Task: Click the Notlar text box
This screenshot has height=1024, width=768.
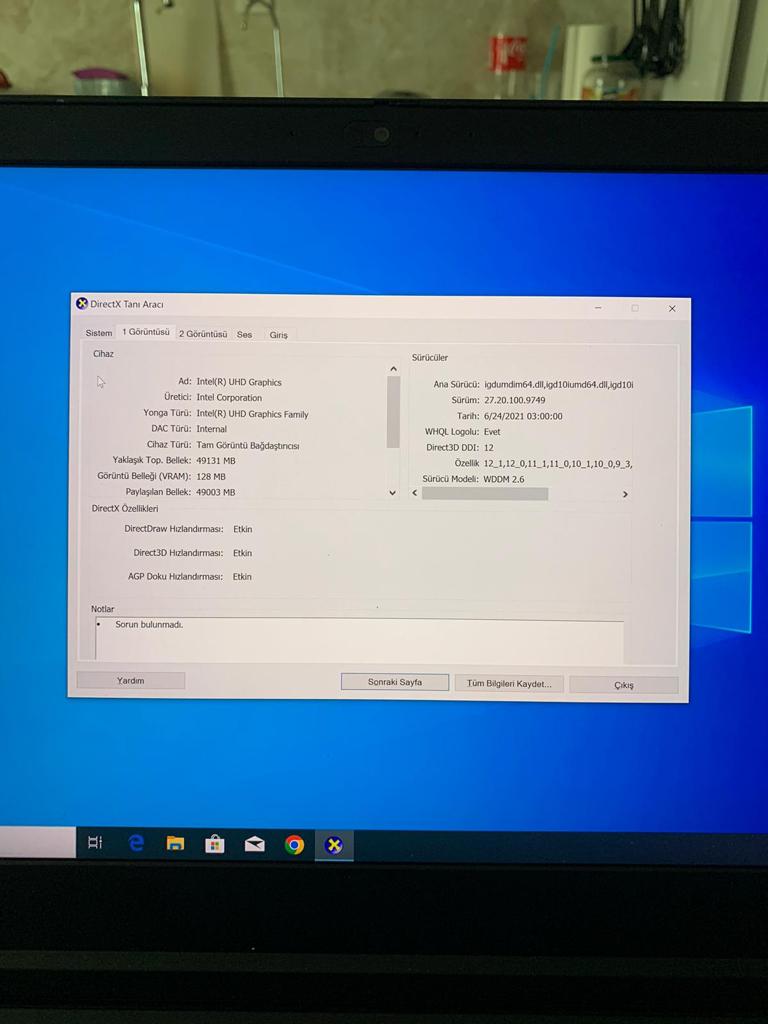Action: (359, 639)
